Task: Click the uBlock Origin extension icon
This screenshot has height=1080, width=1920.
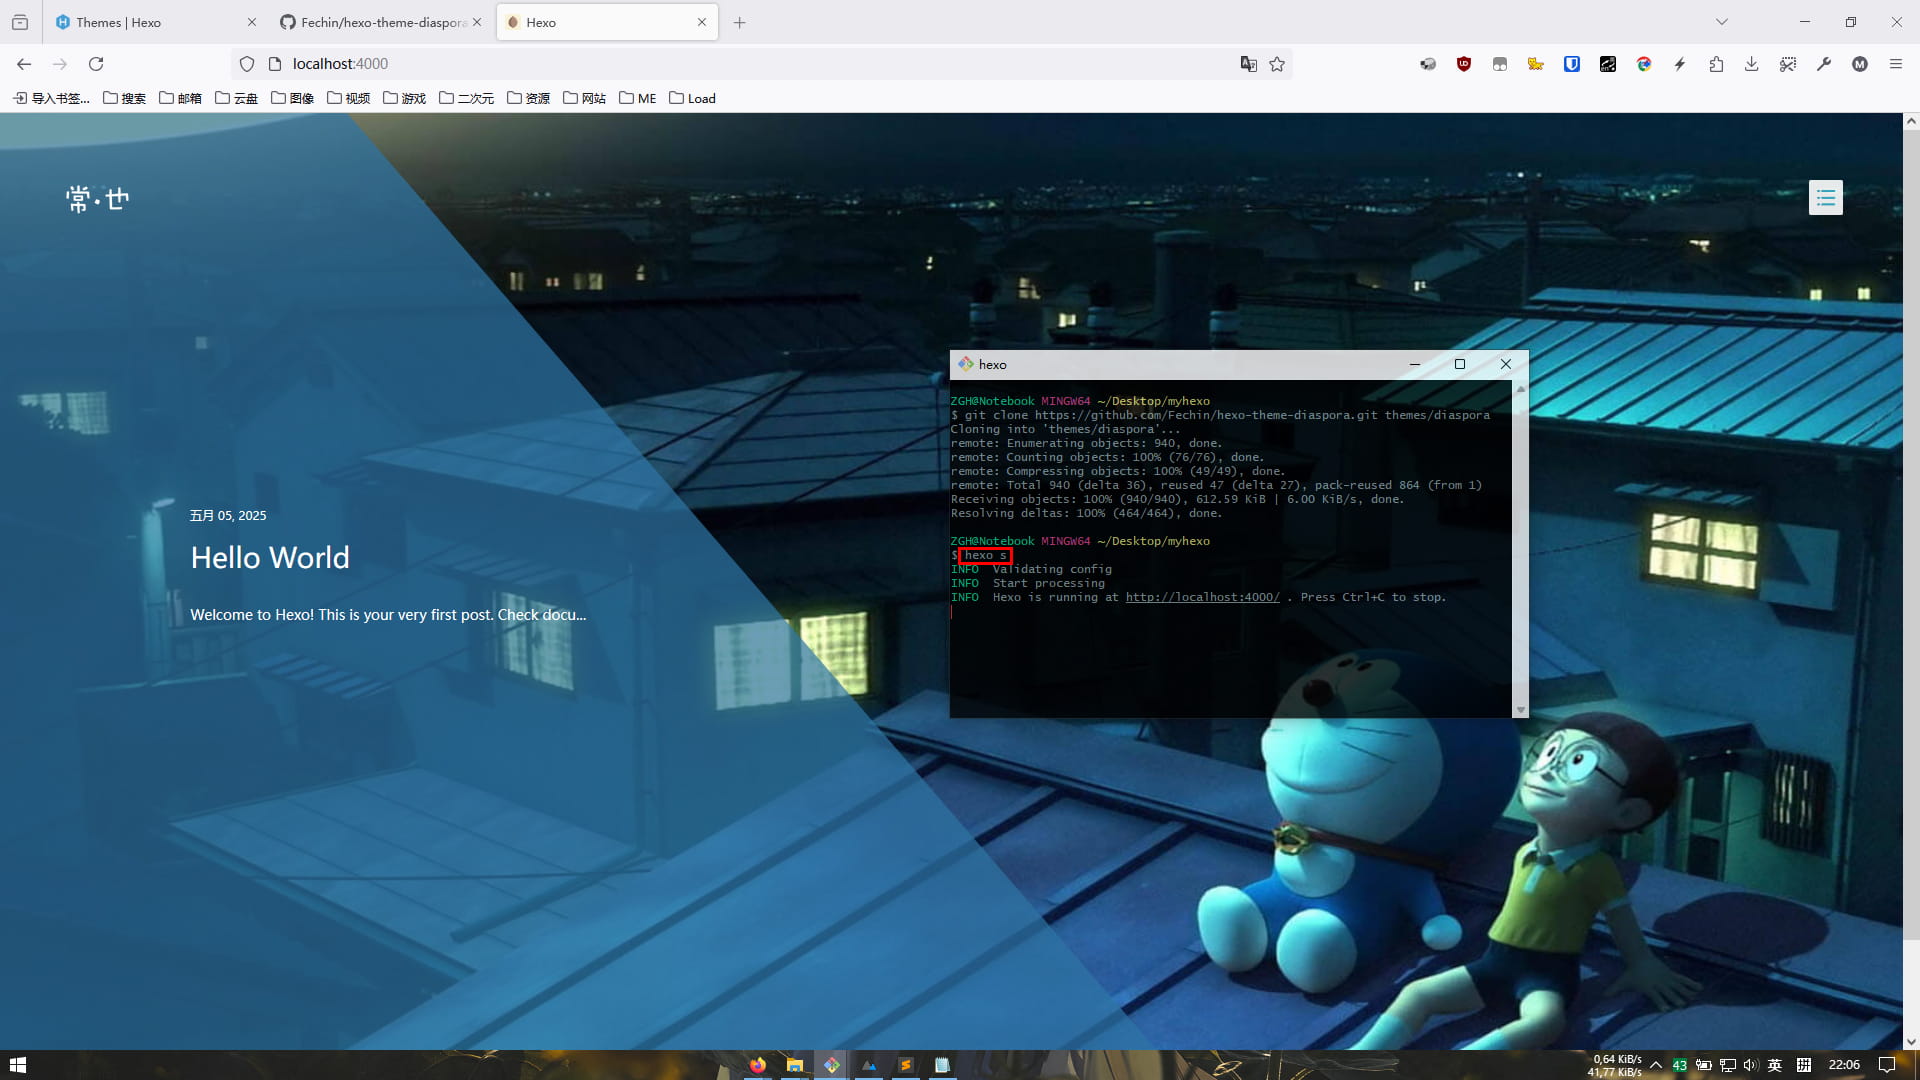Action: (x=1464, y=64)
